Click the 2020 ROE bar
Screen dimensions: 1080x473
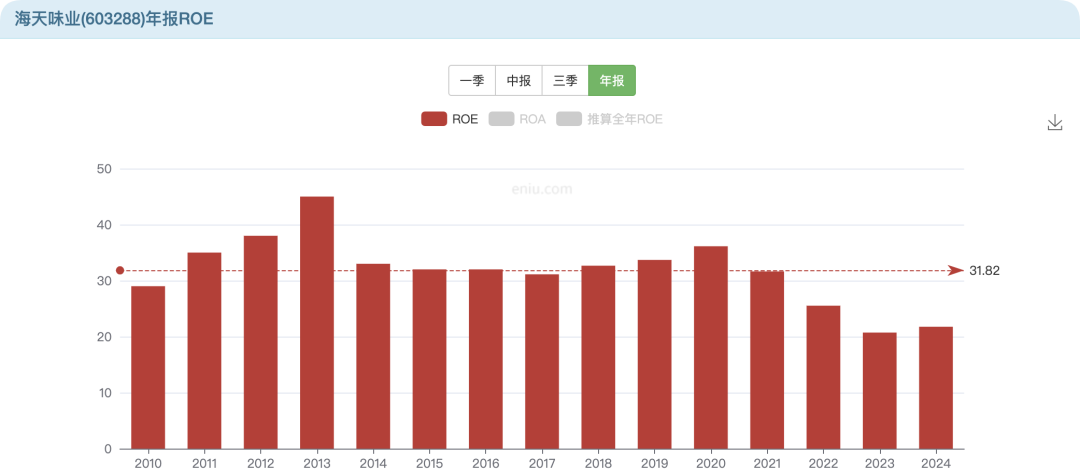[711, 347]
